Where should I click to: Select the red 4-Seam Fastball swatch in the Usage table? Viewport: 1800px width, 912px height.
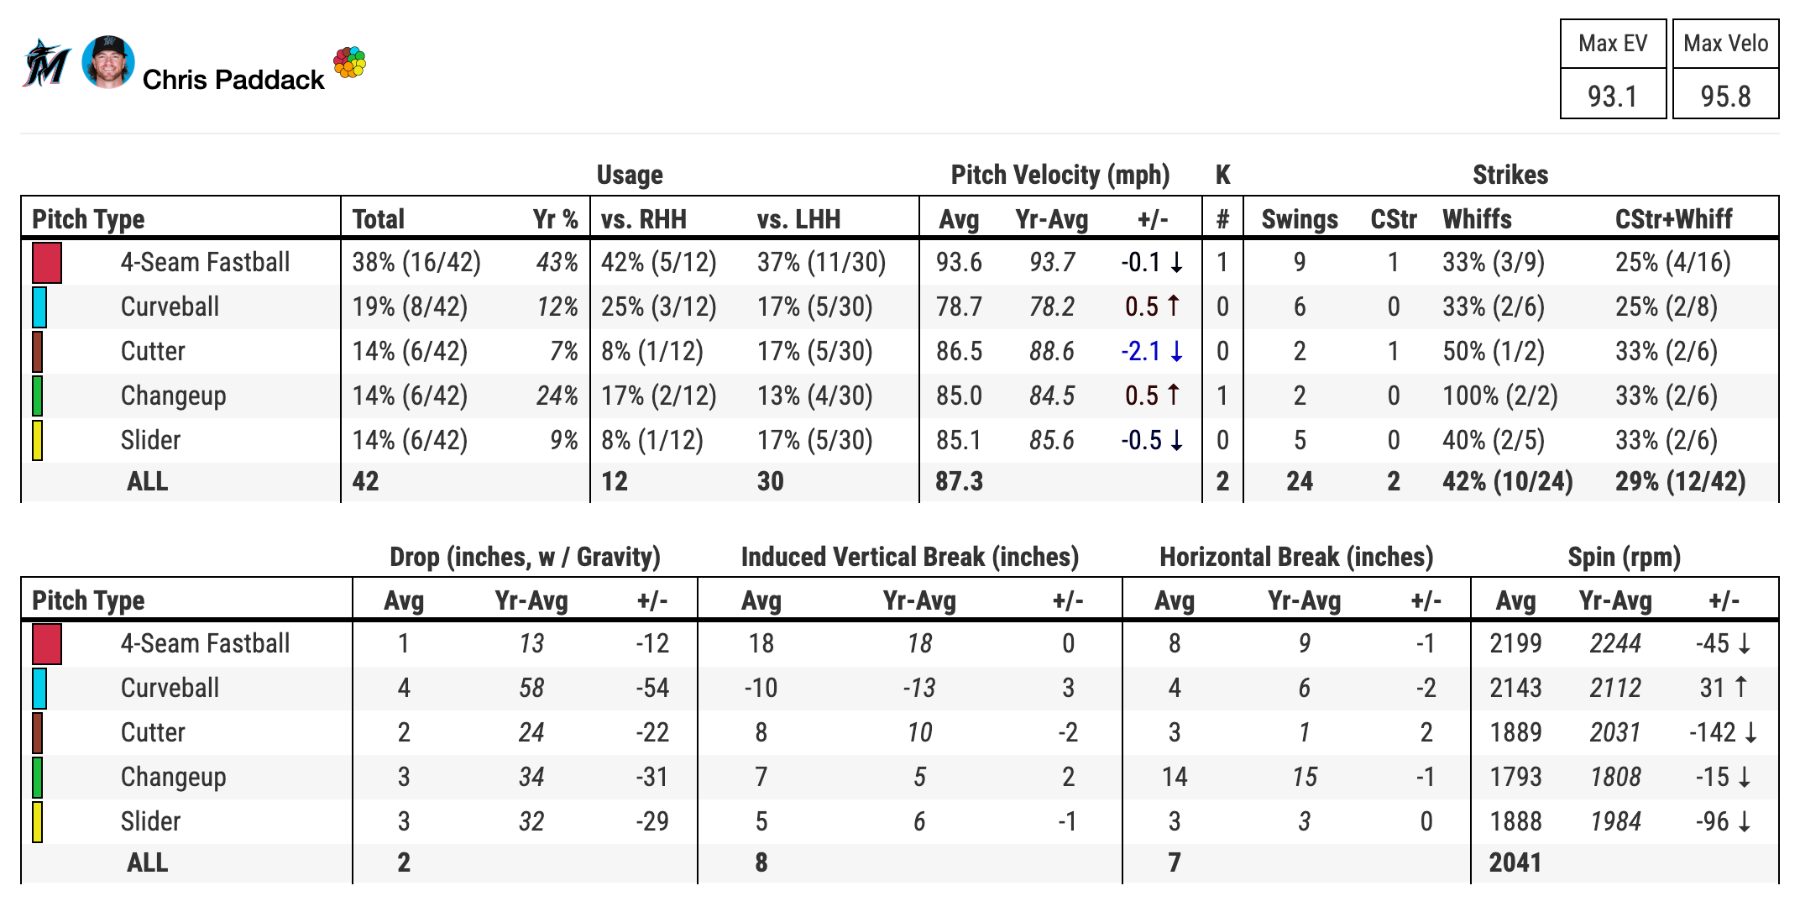tap(47, 262)
